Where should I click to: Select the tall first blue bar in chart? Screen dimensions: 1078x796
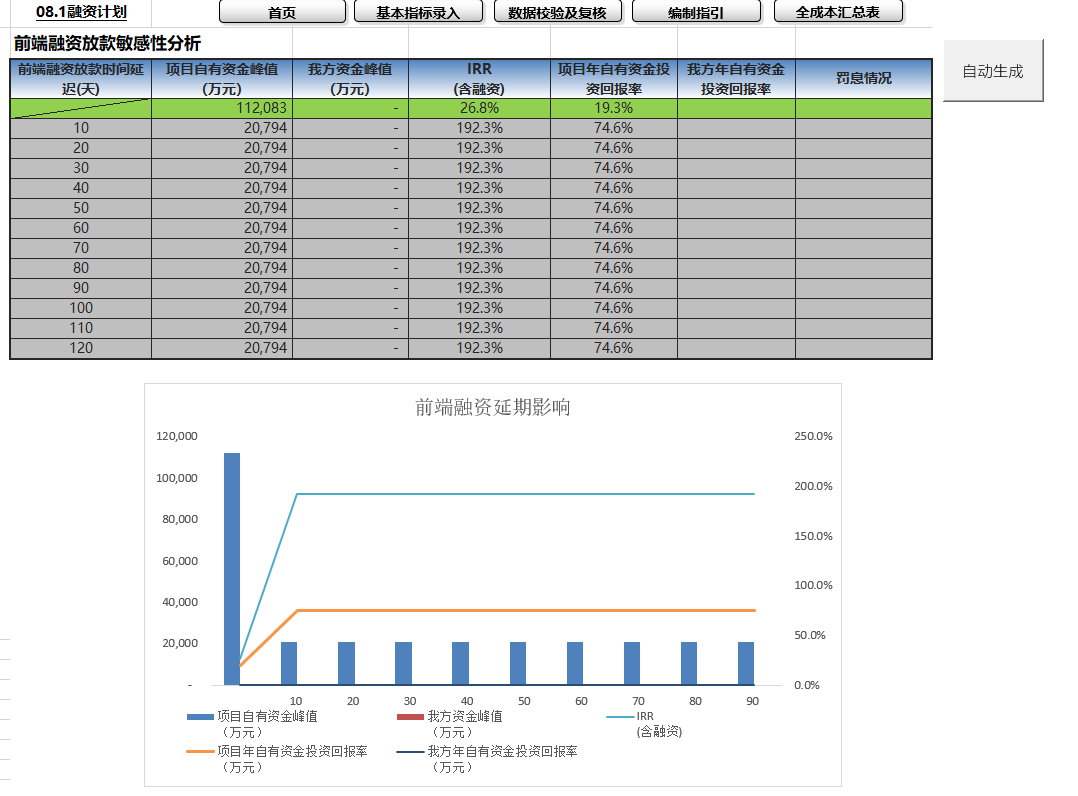(232, 568)
